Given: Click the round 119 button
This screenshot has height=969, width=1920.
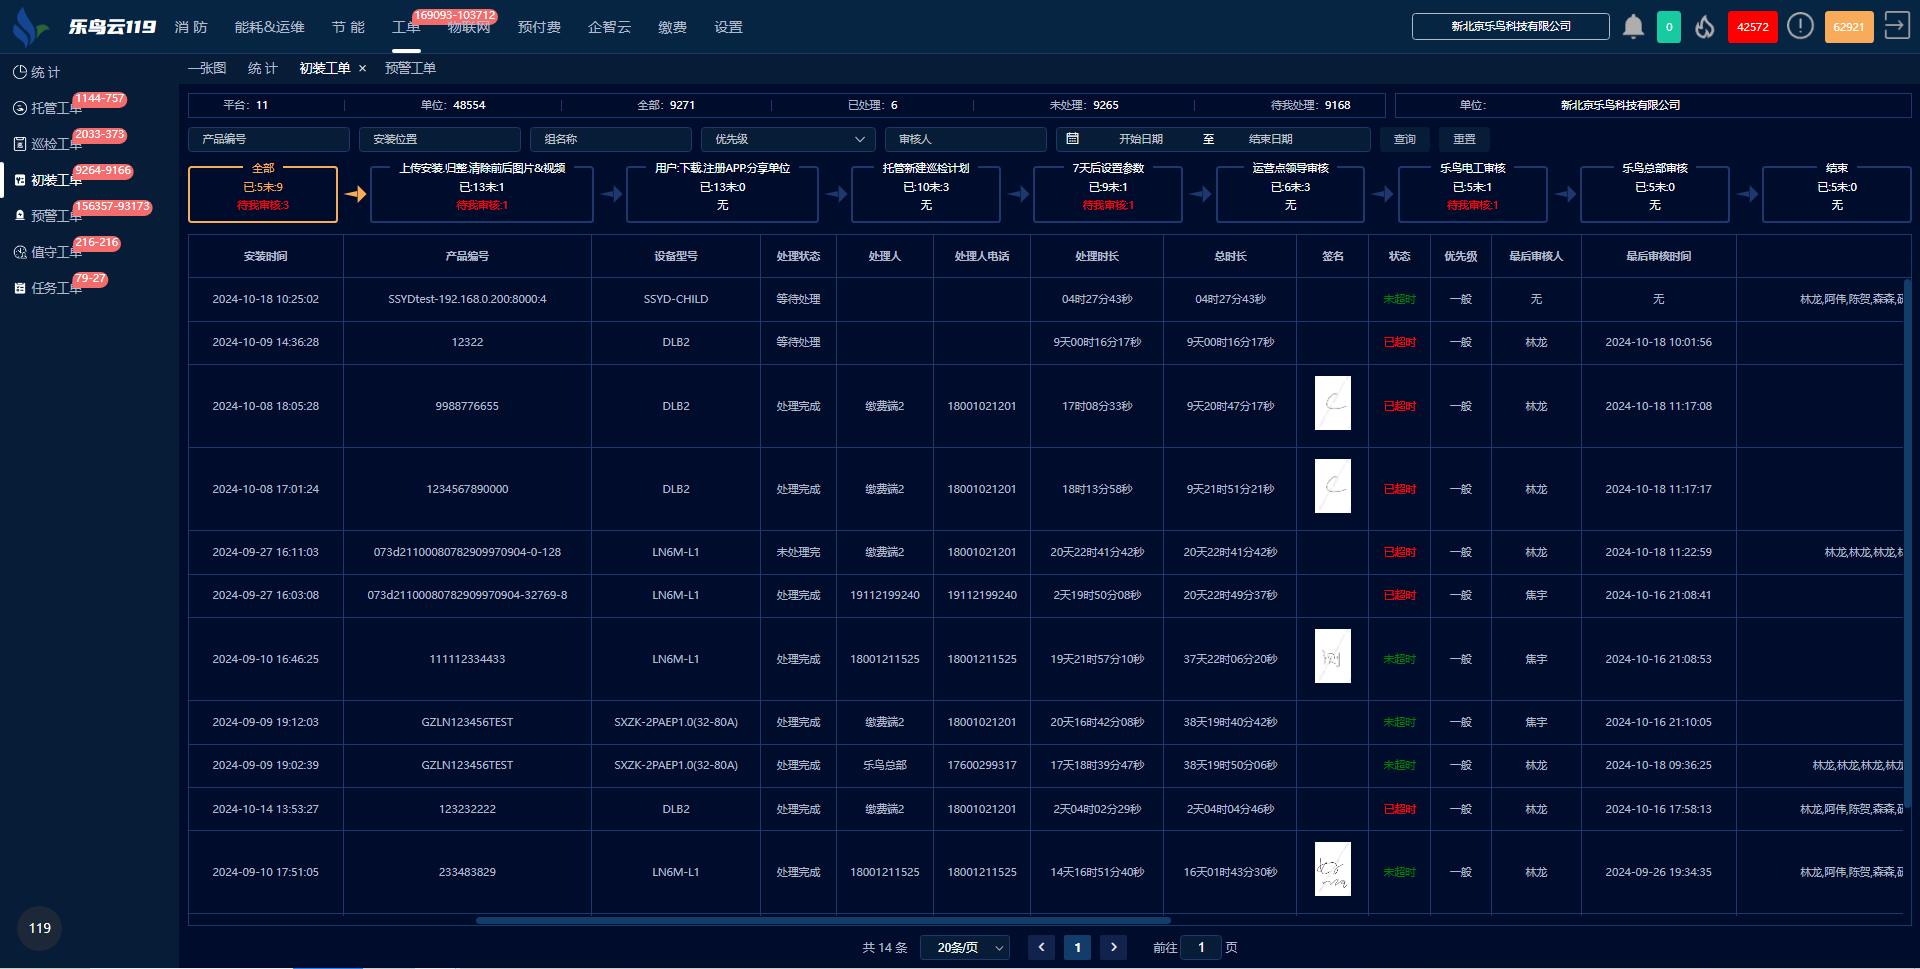Looking at the screenshot, I should 40,928.
